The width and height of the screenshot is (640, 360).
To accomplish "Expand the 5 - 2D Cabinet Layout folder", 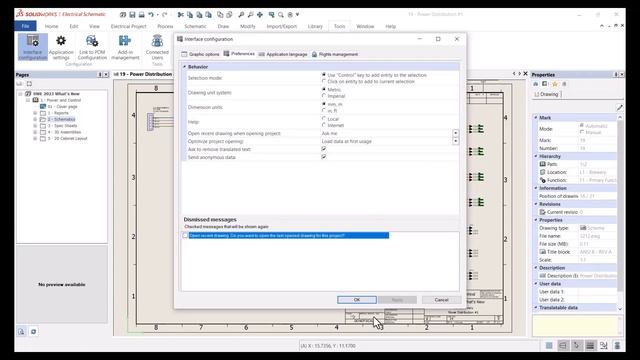I will (x=36, y=138).
